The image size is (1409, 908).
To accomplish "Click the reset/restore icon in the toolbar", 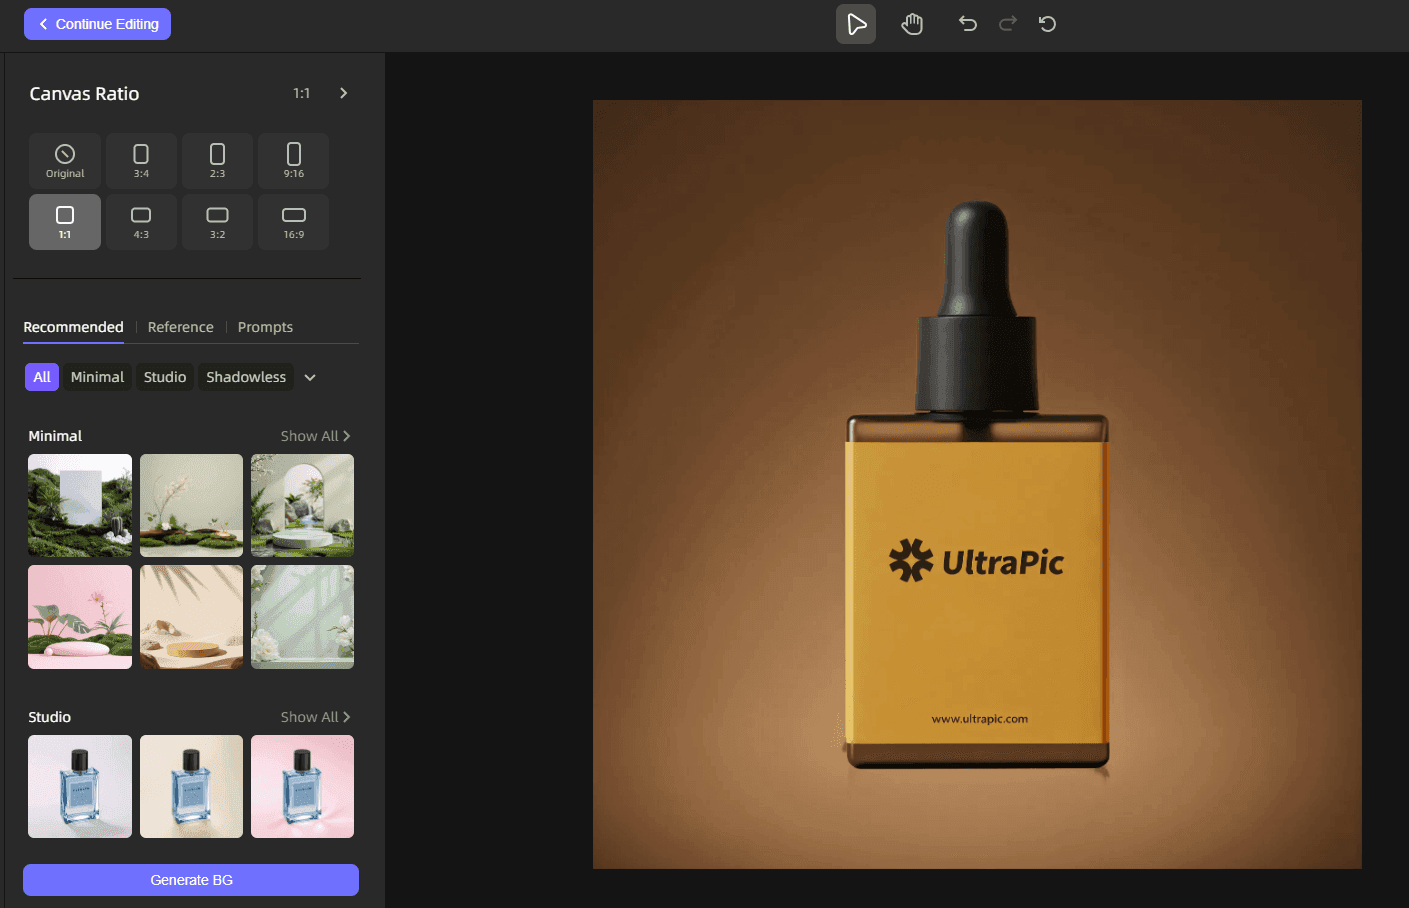I will 1047,23.
